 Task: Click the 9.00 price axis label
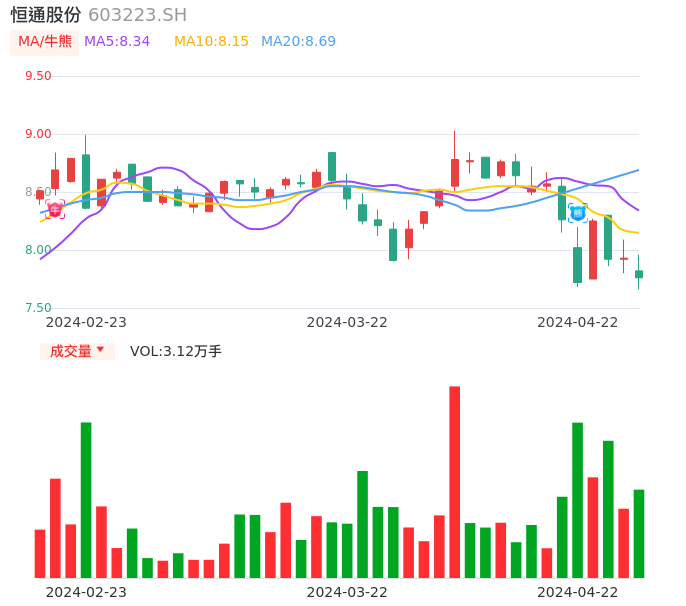click(38, 134)
